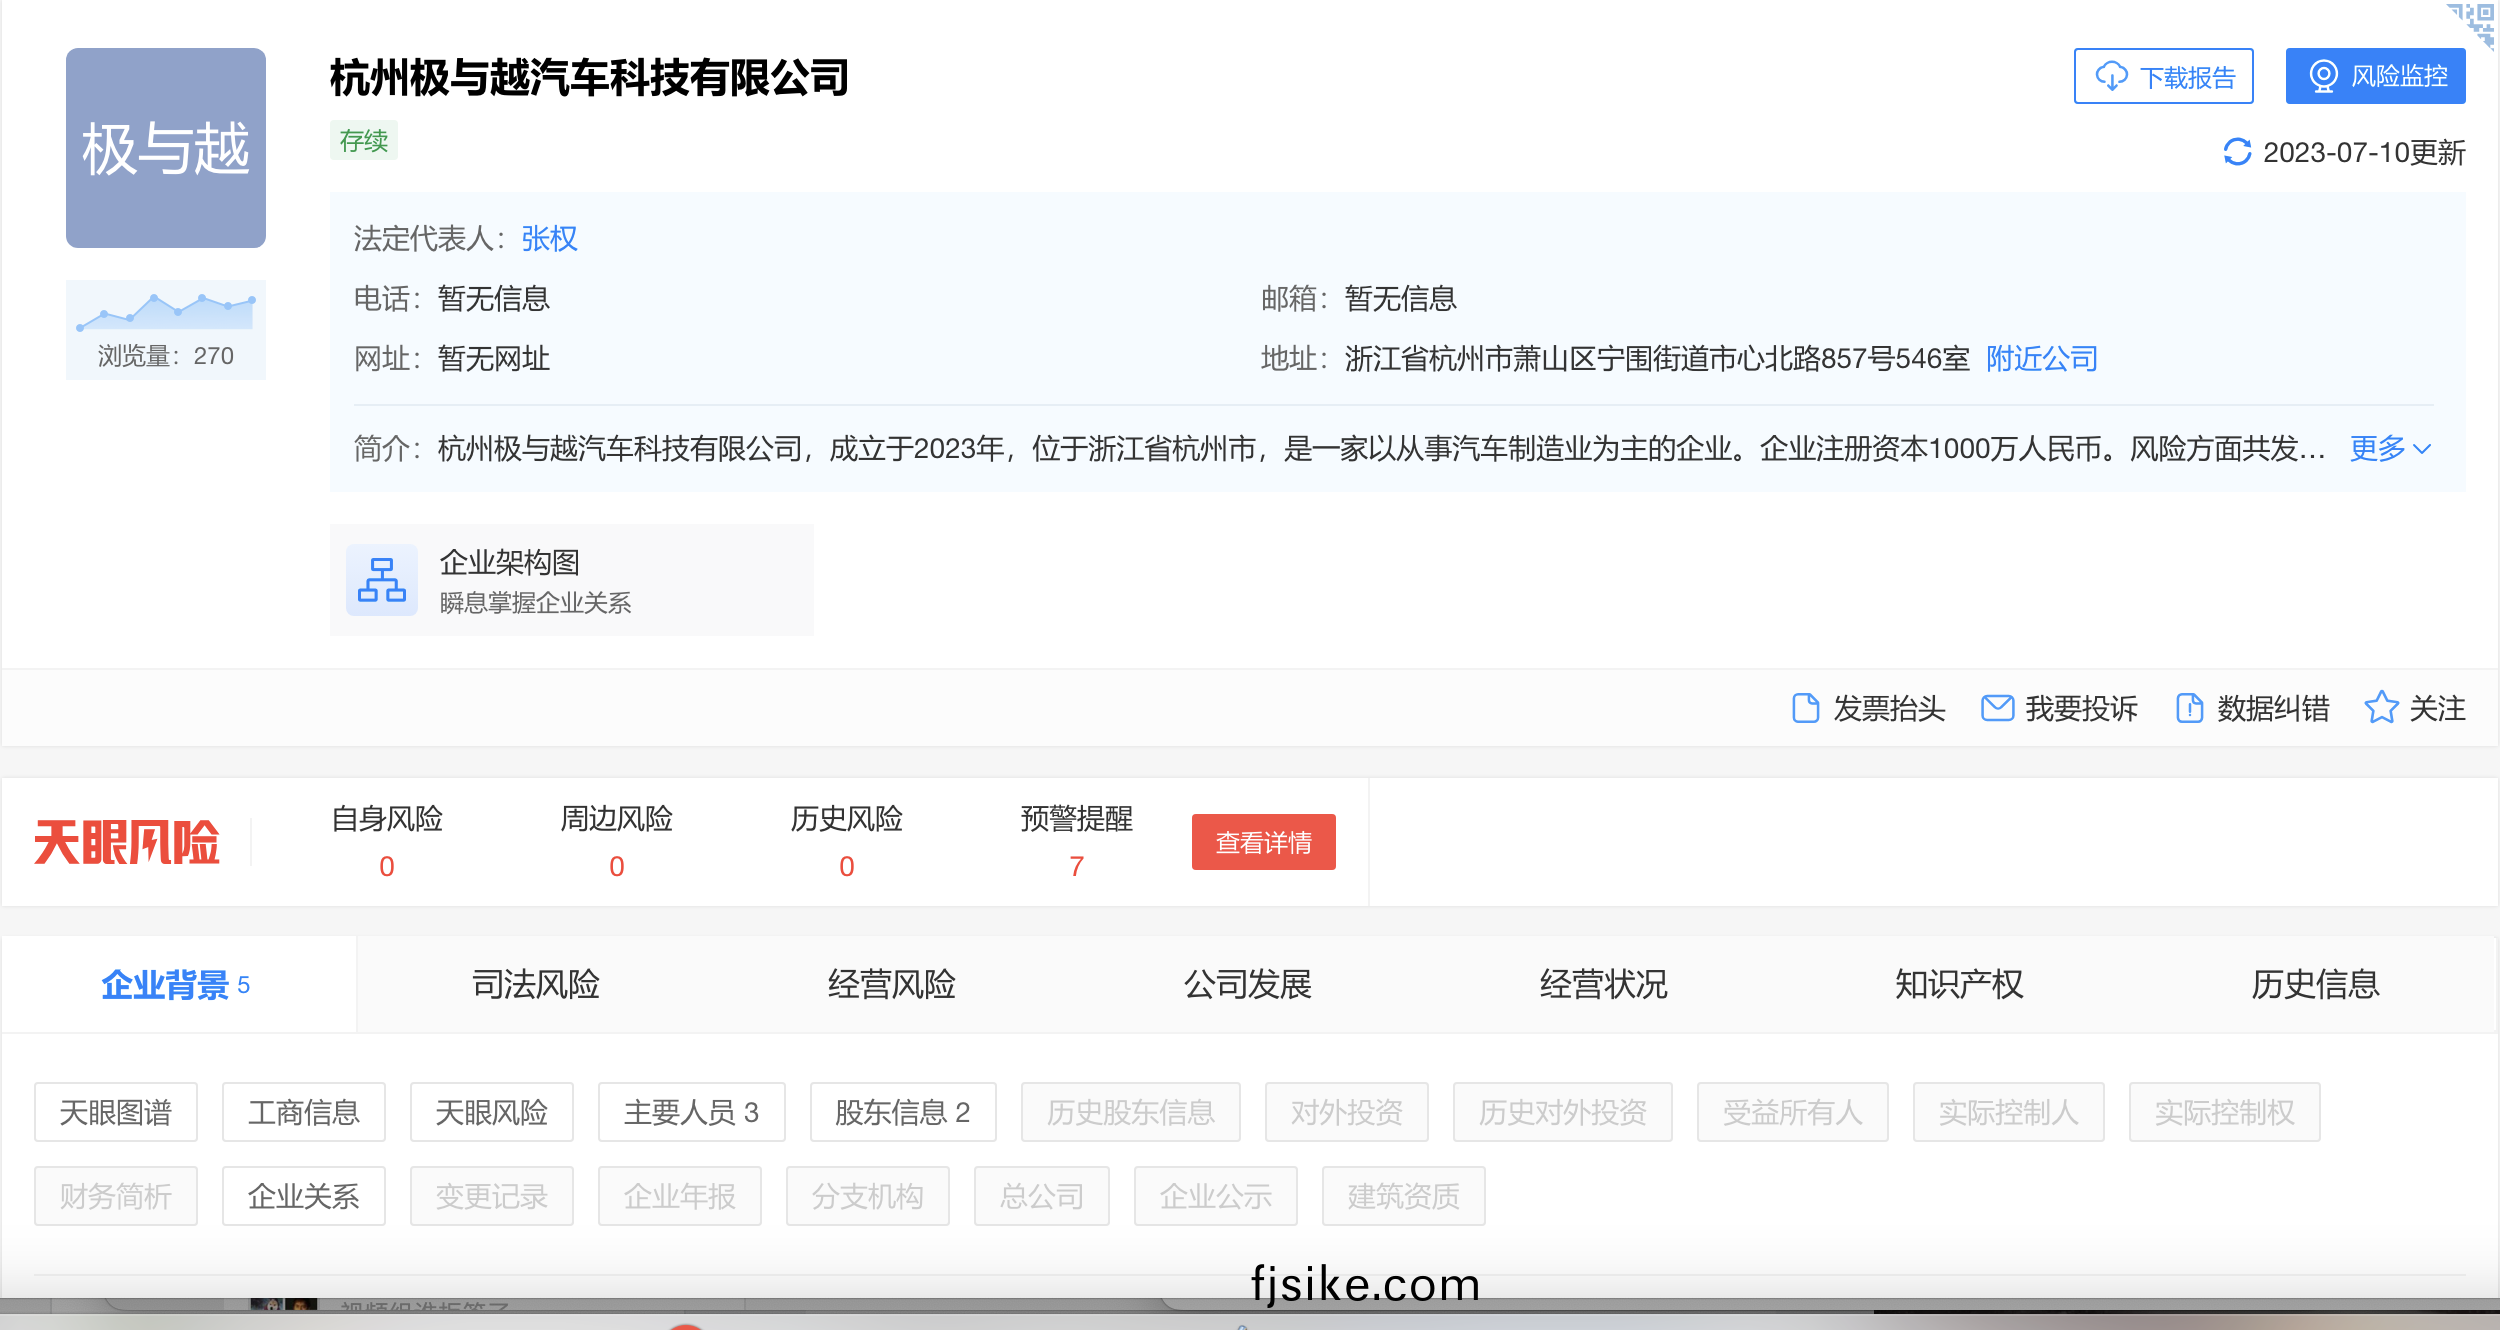Image resolution: width=2500 pixels, height=1330 pixels.
Task: Select the 股东信息 2 tag
Action: [x=902, y=1112]
